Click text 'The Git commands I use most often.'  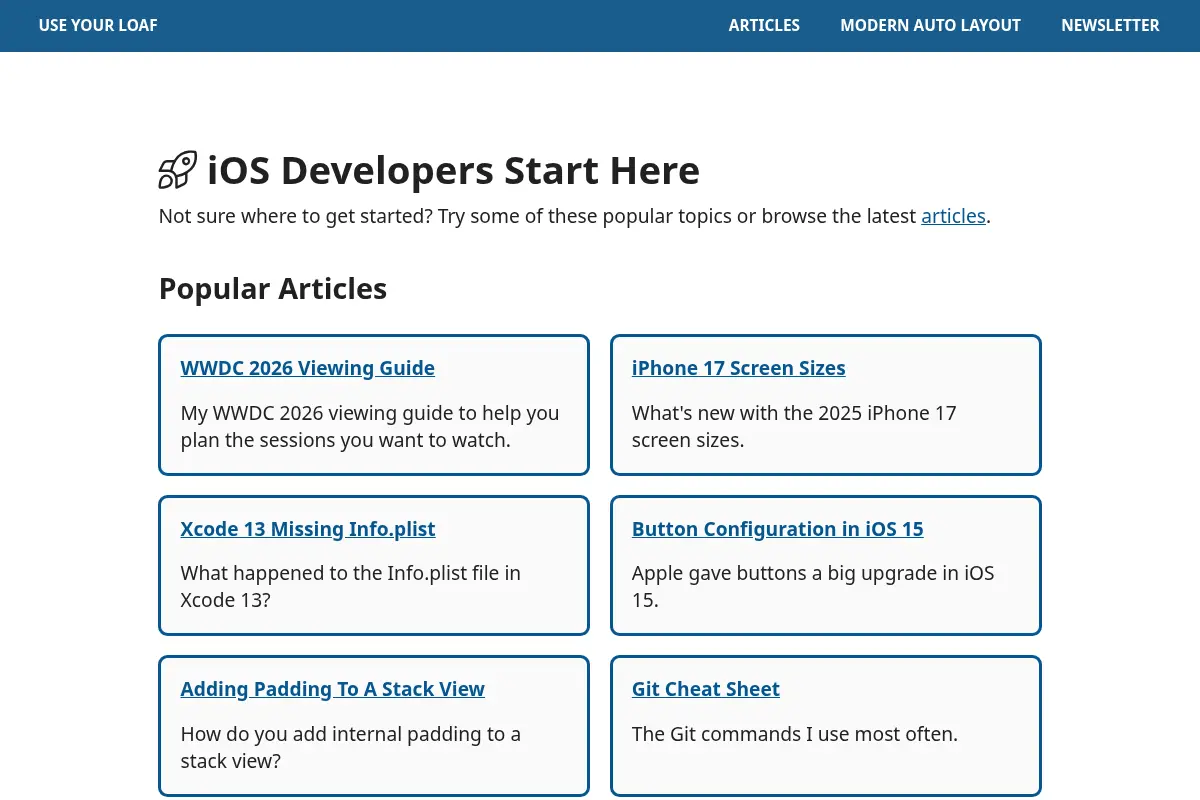[795, 734]
